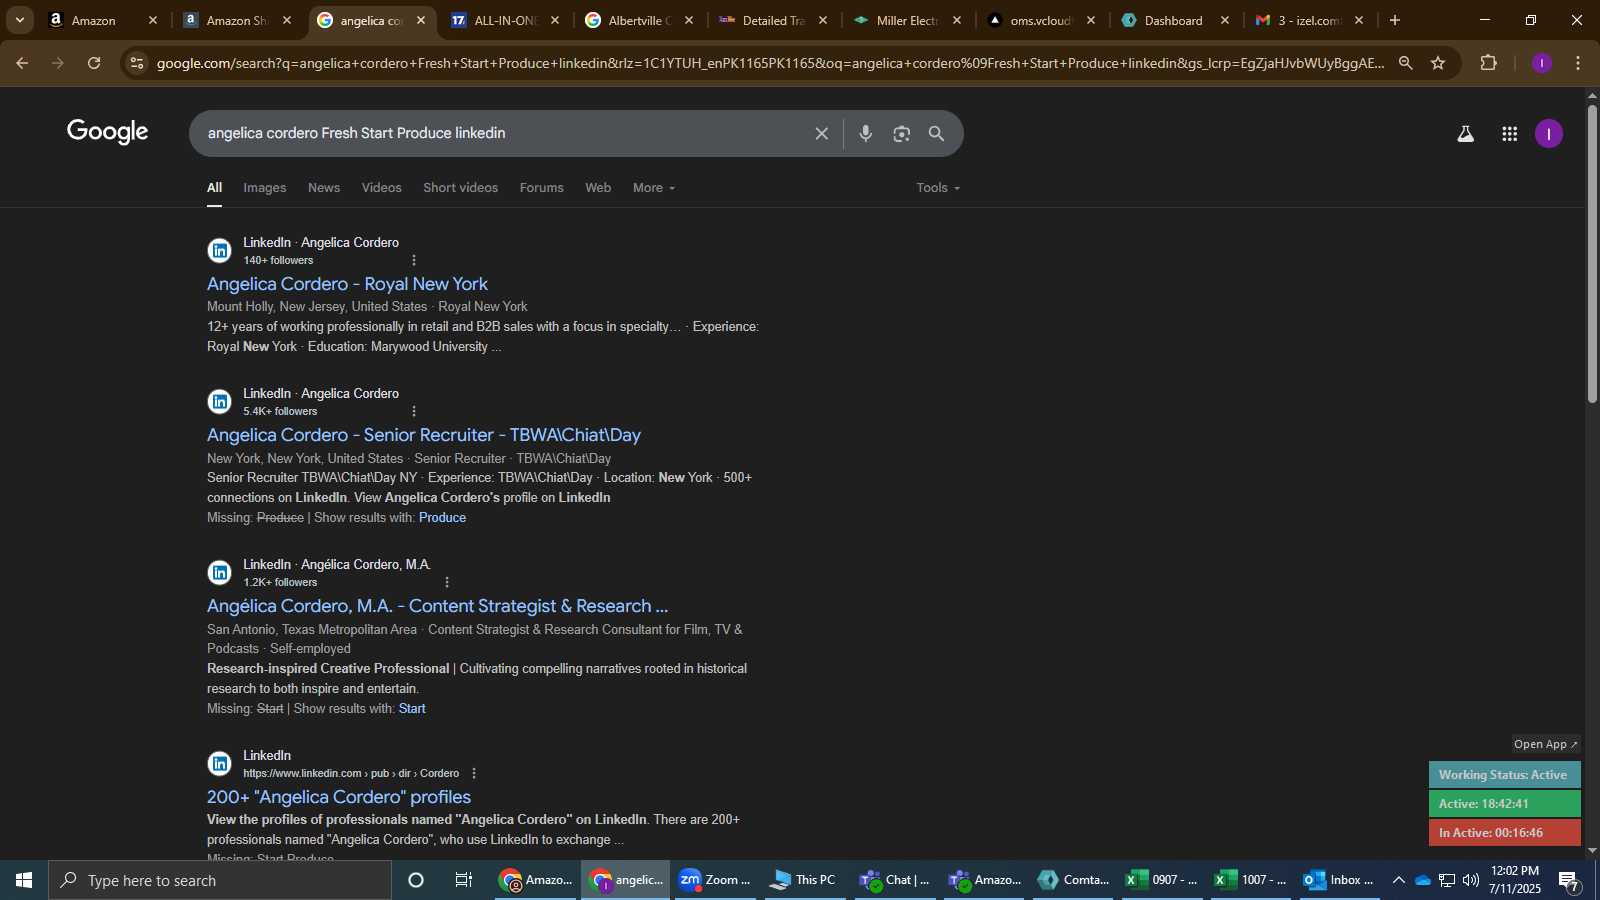Bookmark this page with star icon
1600x900 pixels.
1438,63
